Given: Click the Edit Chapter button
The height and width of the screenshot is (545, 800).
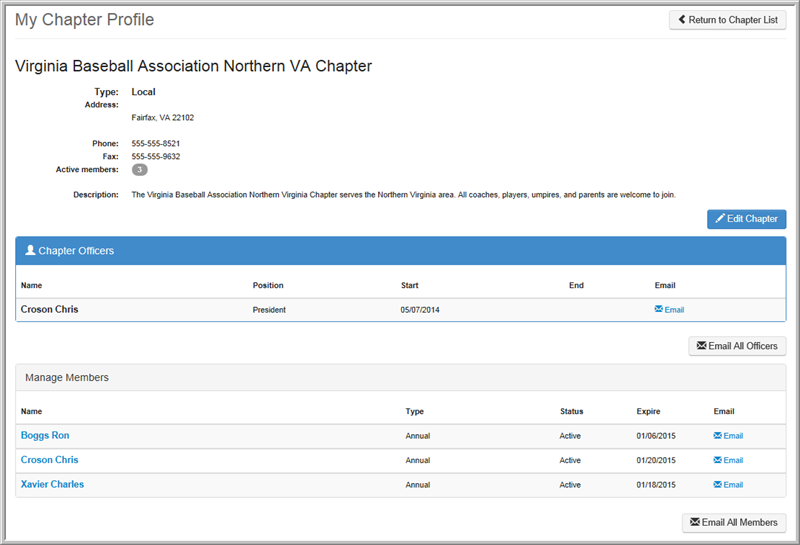Looking at the screenshot, I should (746, 219).
